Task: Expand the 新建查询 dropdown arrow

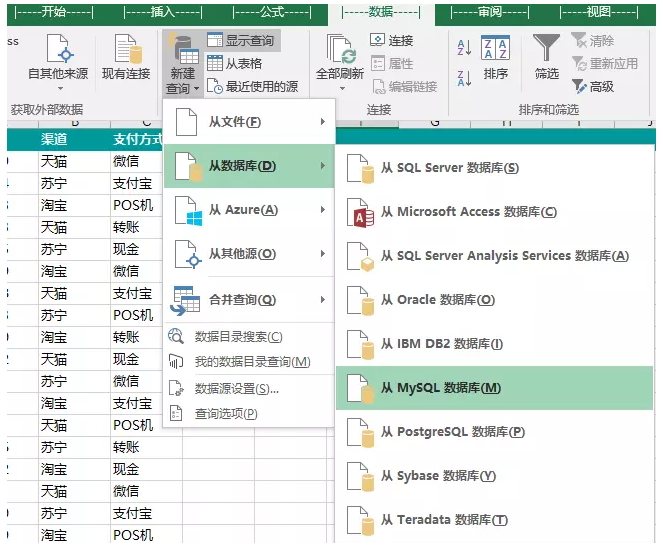Action: point(196,89)
